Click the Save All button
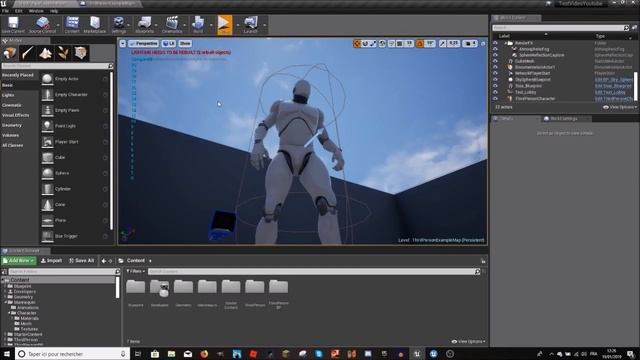Screen dimensions: 640x360 [82, 260]
